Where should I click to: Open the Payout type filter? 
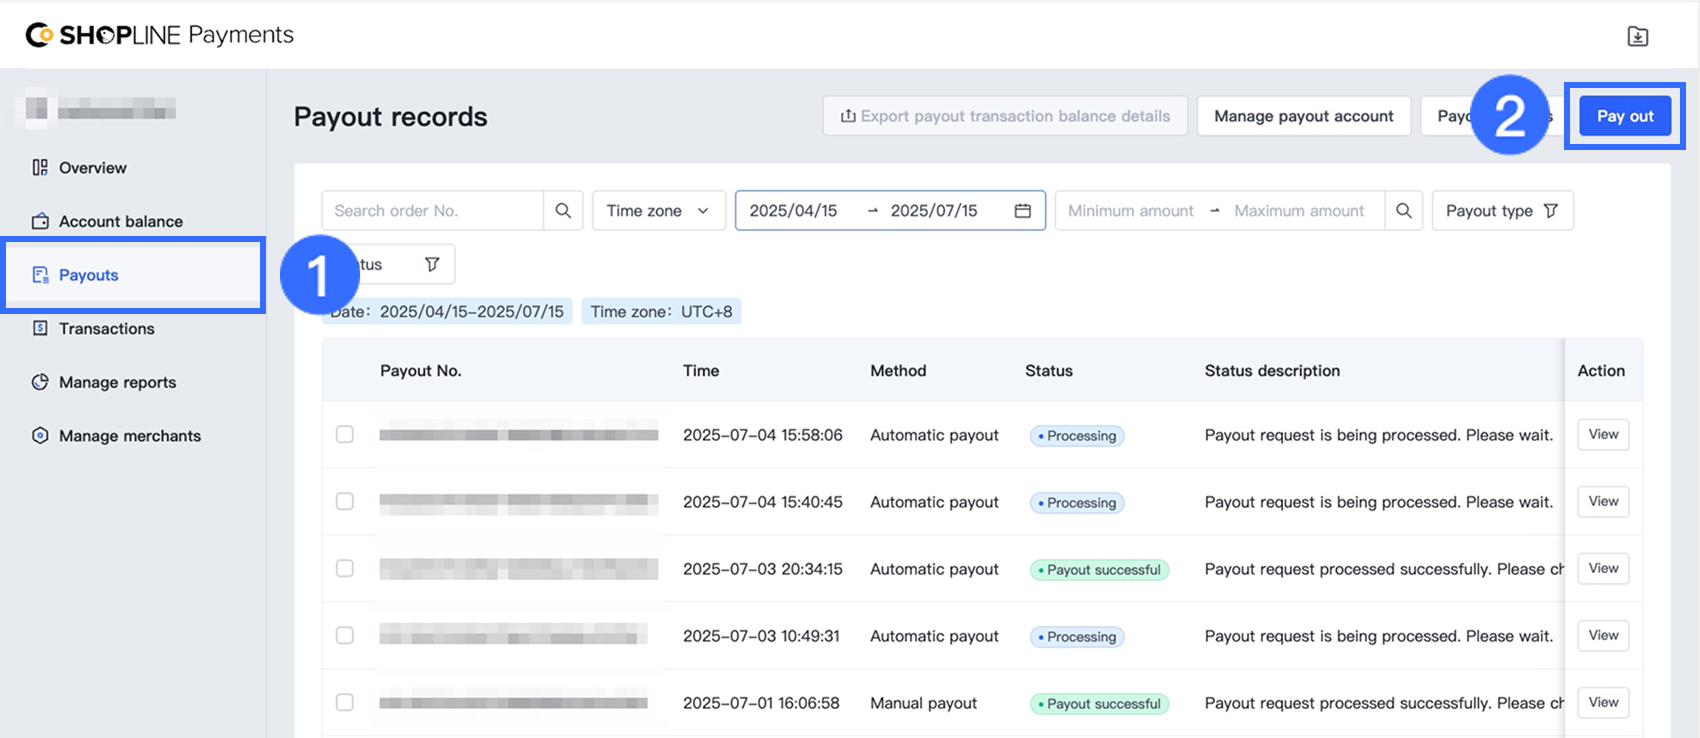[1502, 211]
